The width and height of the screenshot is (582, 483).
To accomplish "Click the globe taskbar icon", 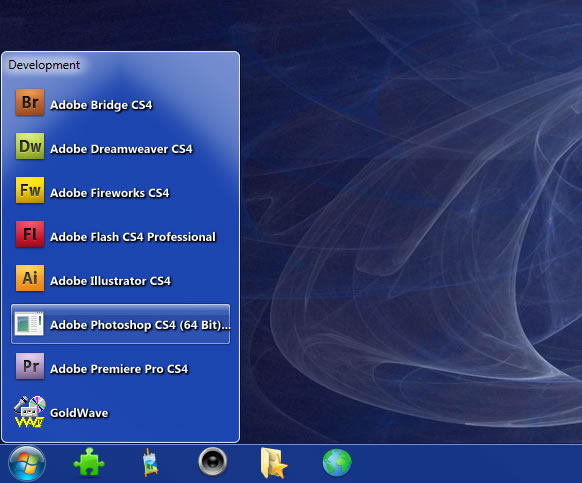I will coord(337,463).
